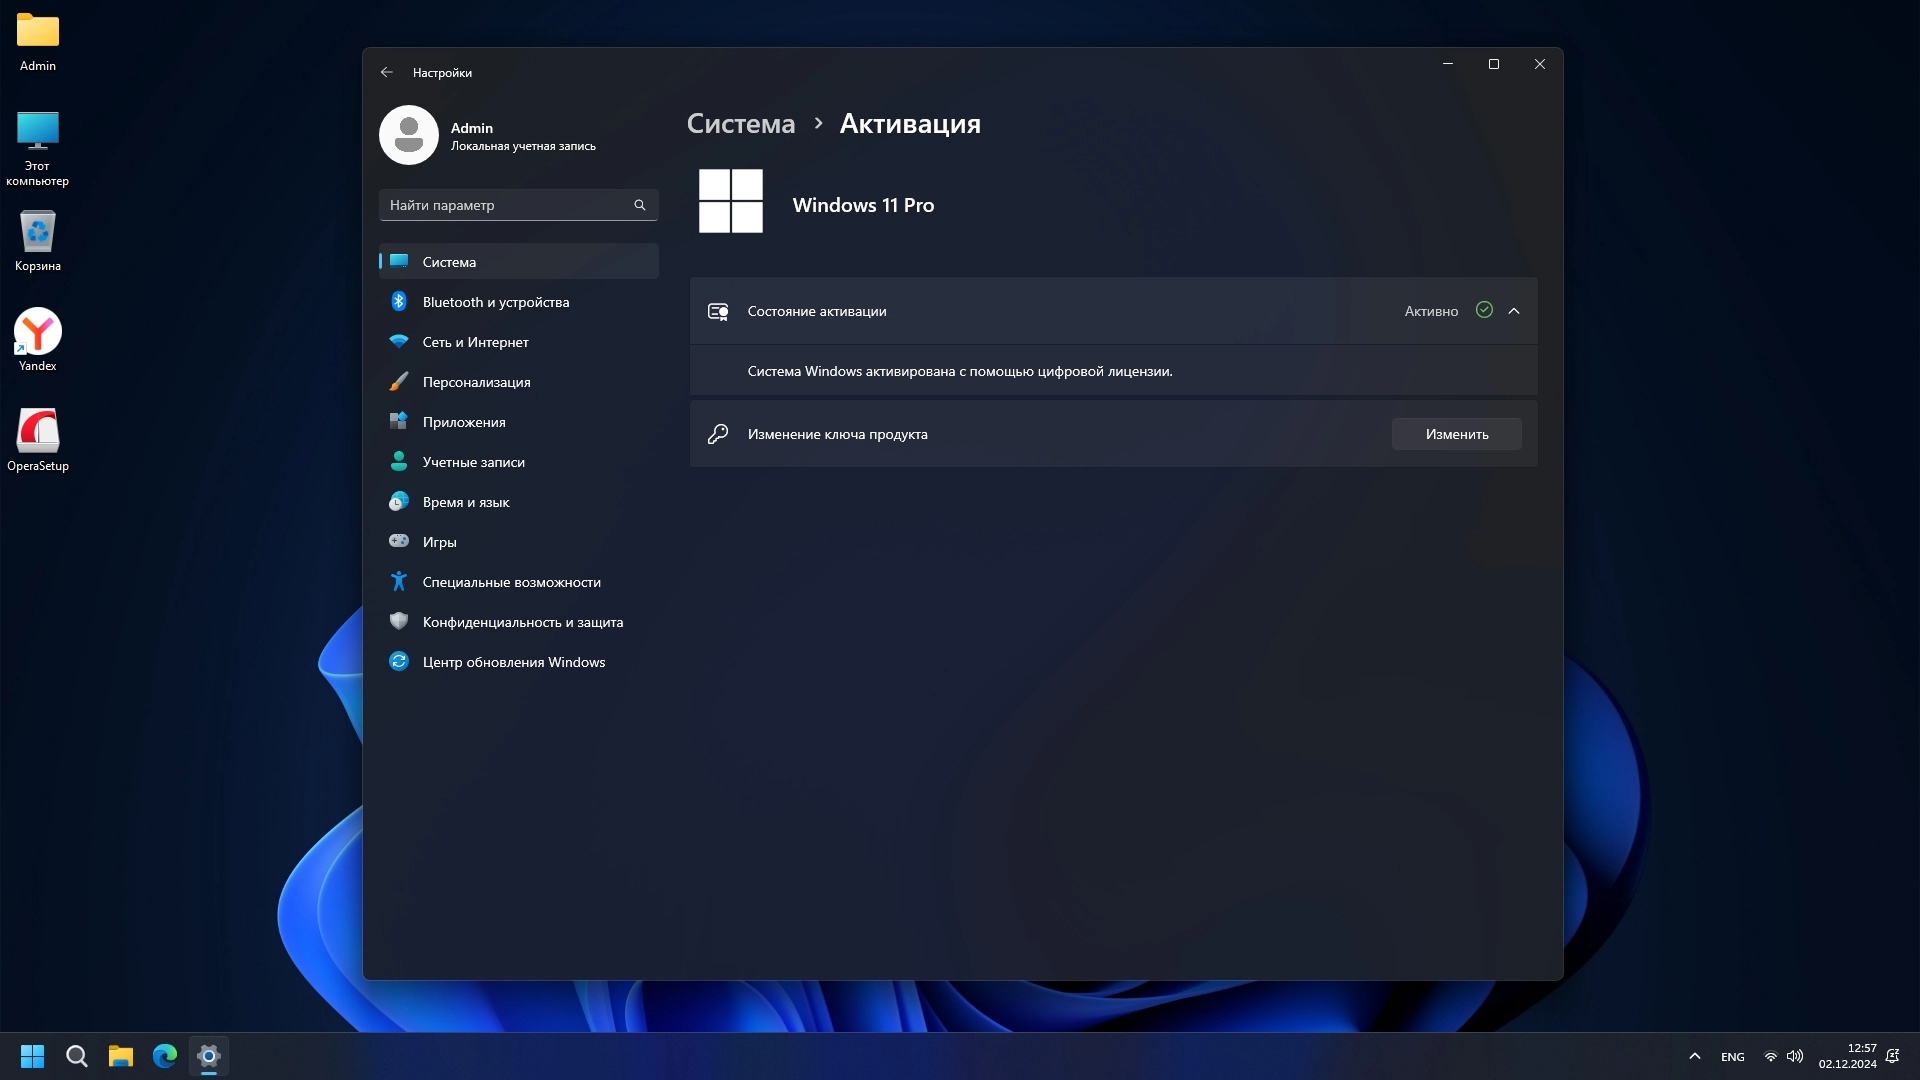The height and width of the screenshot is (1080, 1920).
Task: Click the Специальные возможности accessibility icon
Action: (x=399, y=582)
